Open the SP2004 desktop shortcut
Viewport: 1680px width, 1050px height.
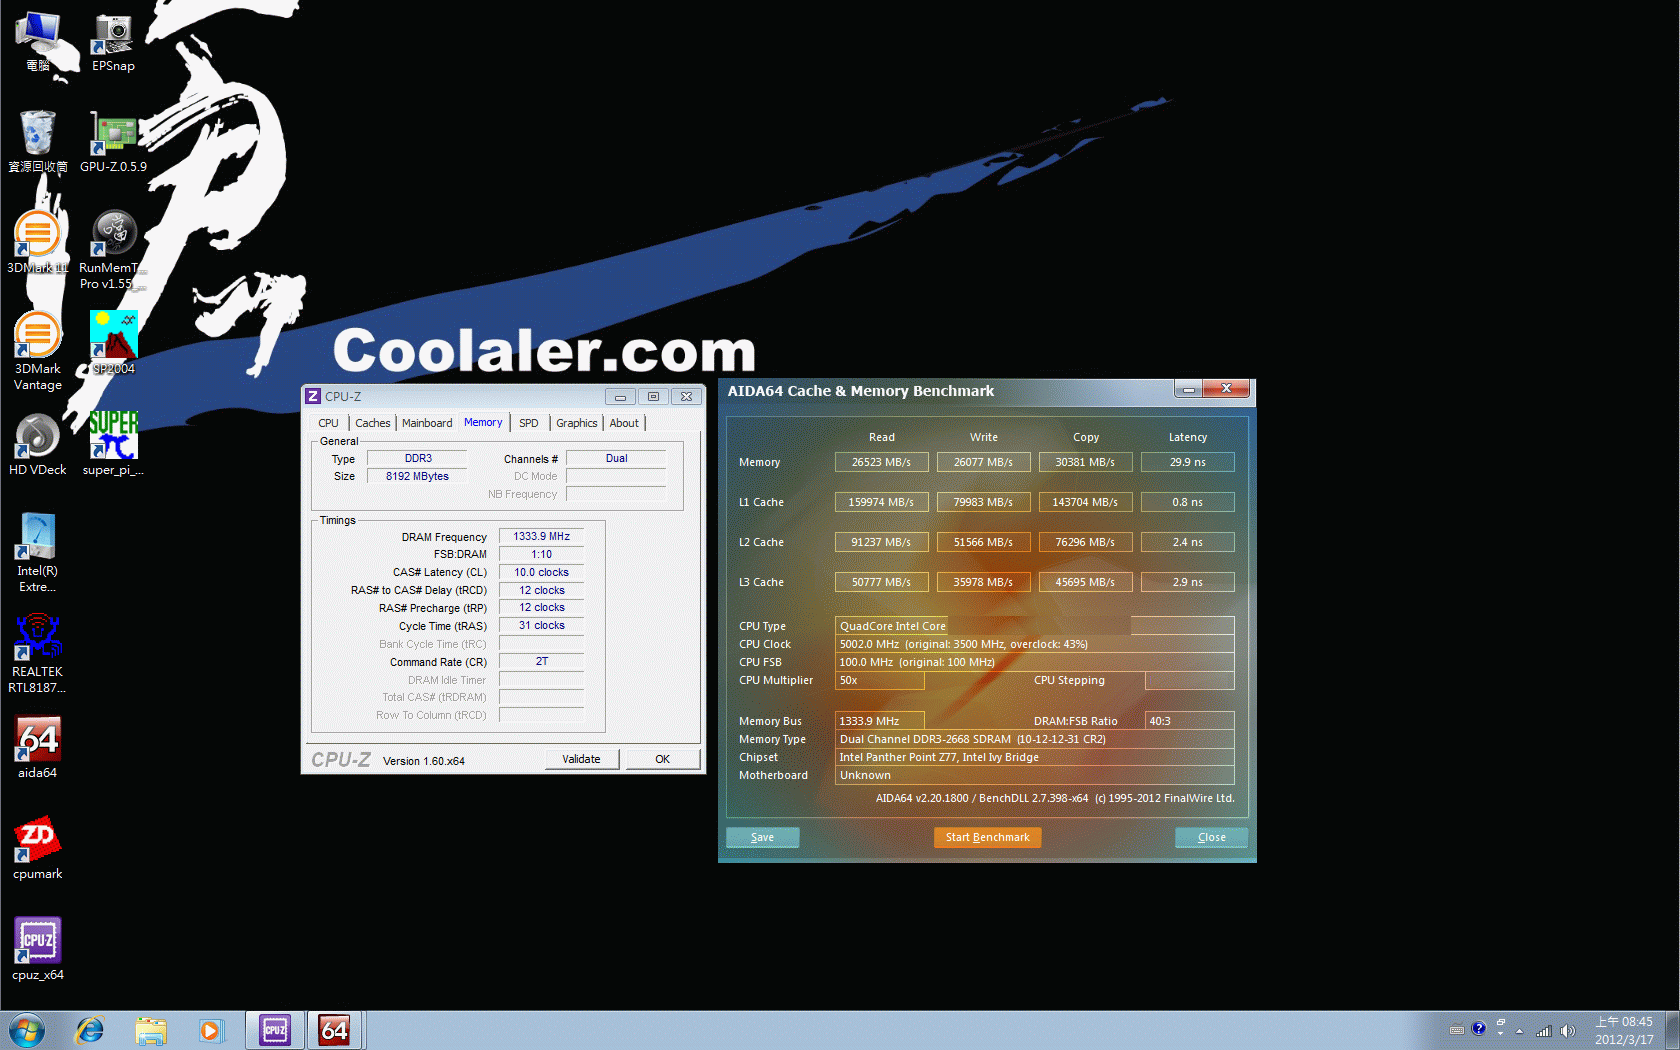tap(113, 342)
